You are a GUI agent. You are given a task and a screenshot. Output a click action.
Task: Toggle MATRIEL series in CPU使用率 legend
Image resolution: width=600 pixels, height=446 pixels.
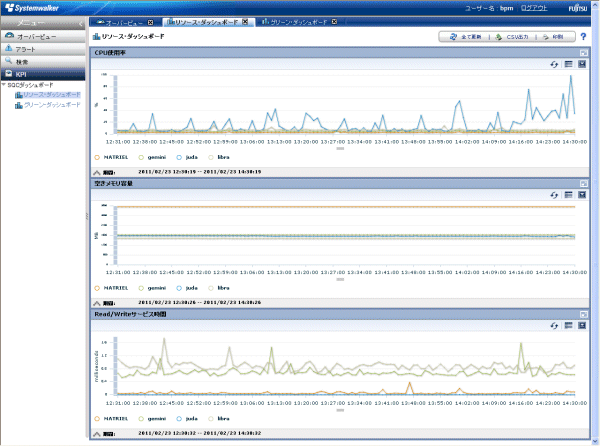(x=96, y=157)
